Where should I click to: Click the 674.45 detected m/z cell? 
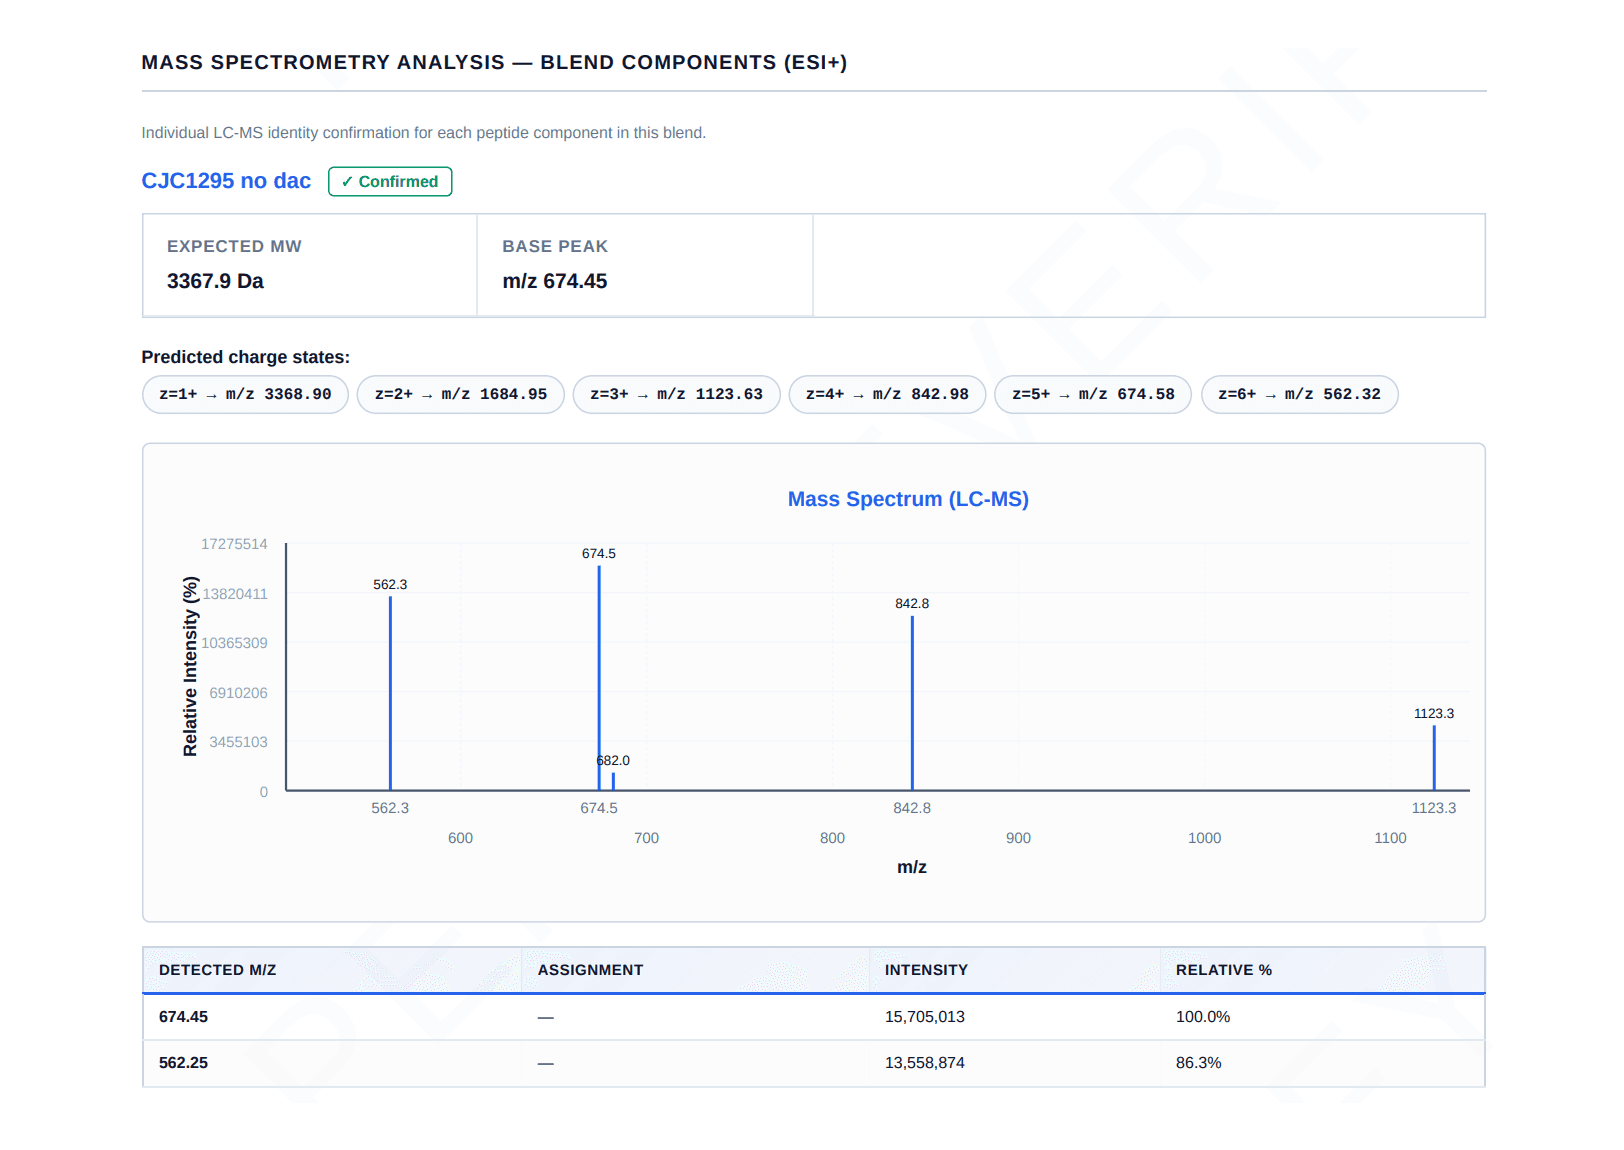point(183,1017)
